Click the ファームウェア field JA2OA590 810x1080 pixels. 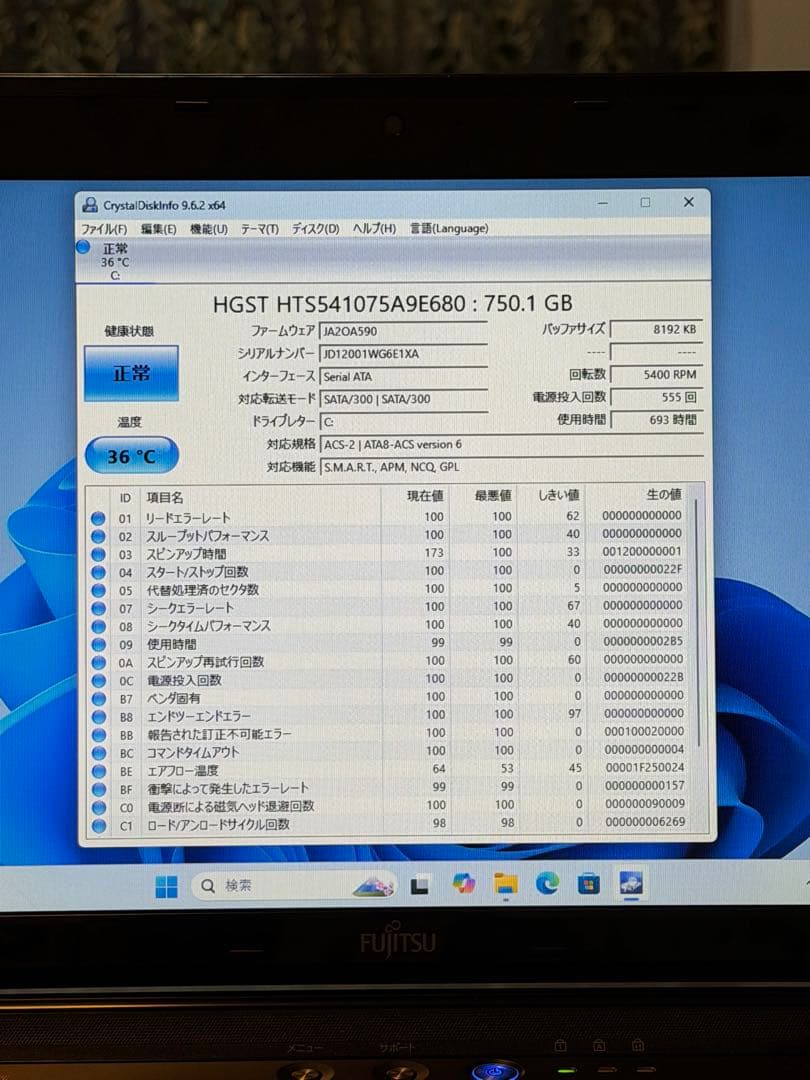click(x=404, y=331)
